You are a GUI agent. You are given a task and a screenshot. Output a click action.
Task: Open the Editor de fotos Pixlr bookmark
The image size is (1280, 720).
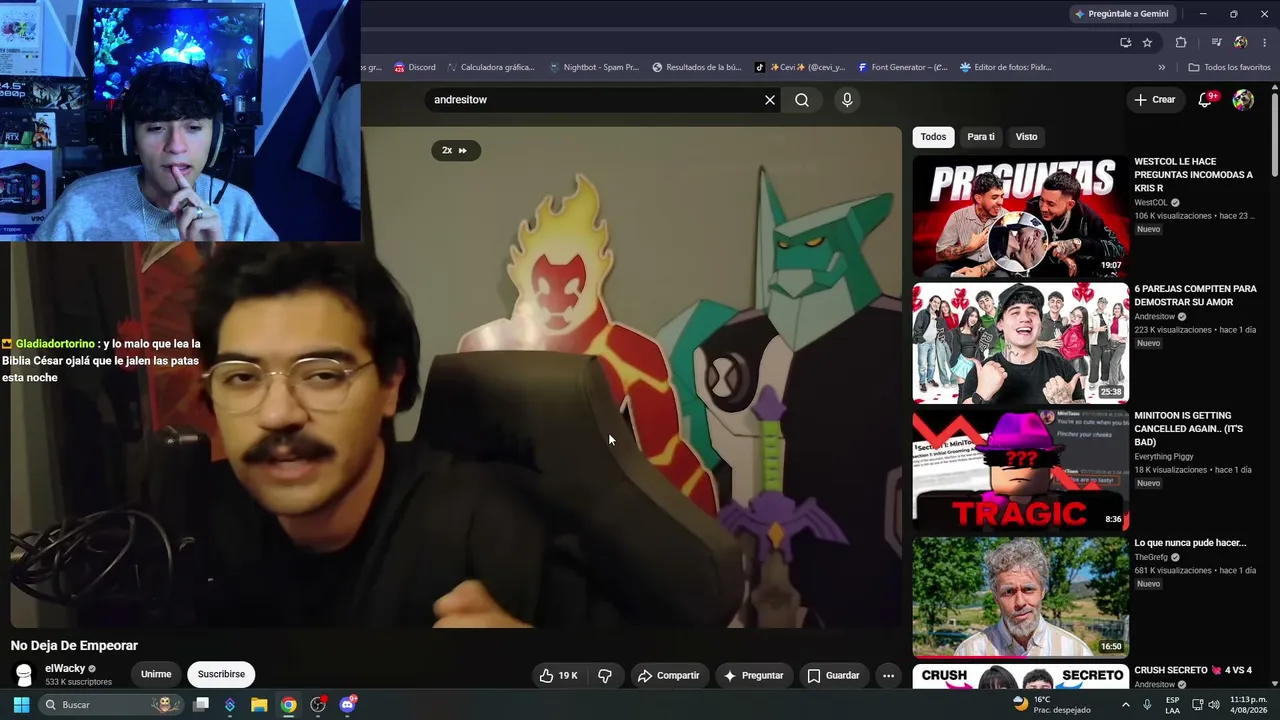[x=1006, y=67]
